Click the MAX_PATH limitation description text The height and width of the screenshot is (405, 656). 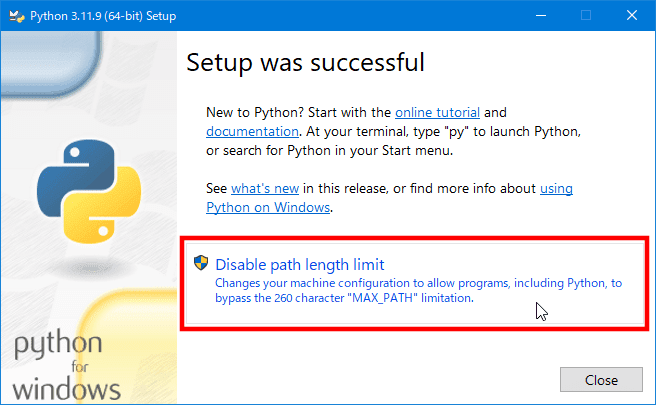[418, 290]
